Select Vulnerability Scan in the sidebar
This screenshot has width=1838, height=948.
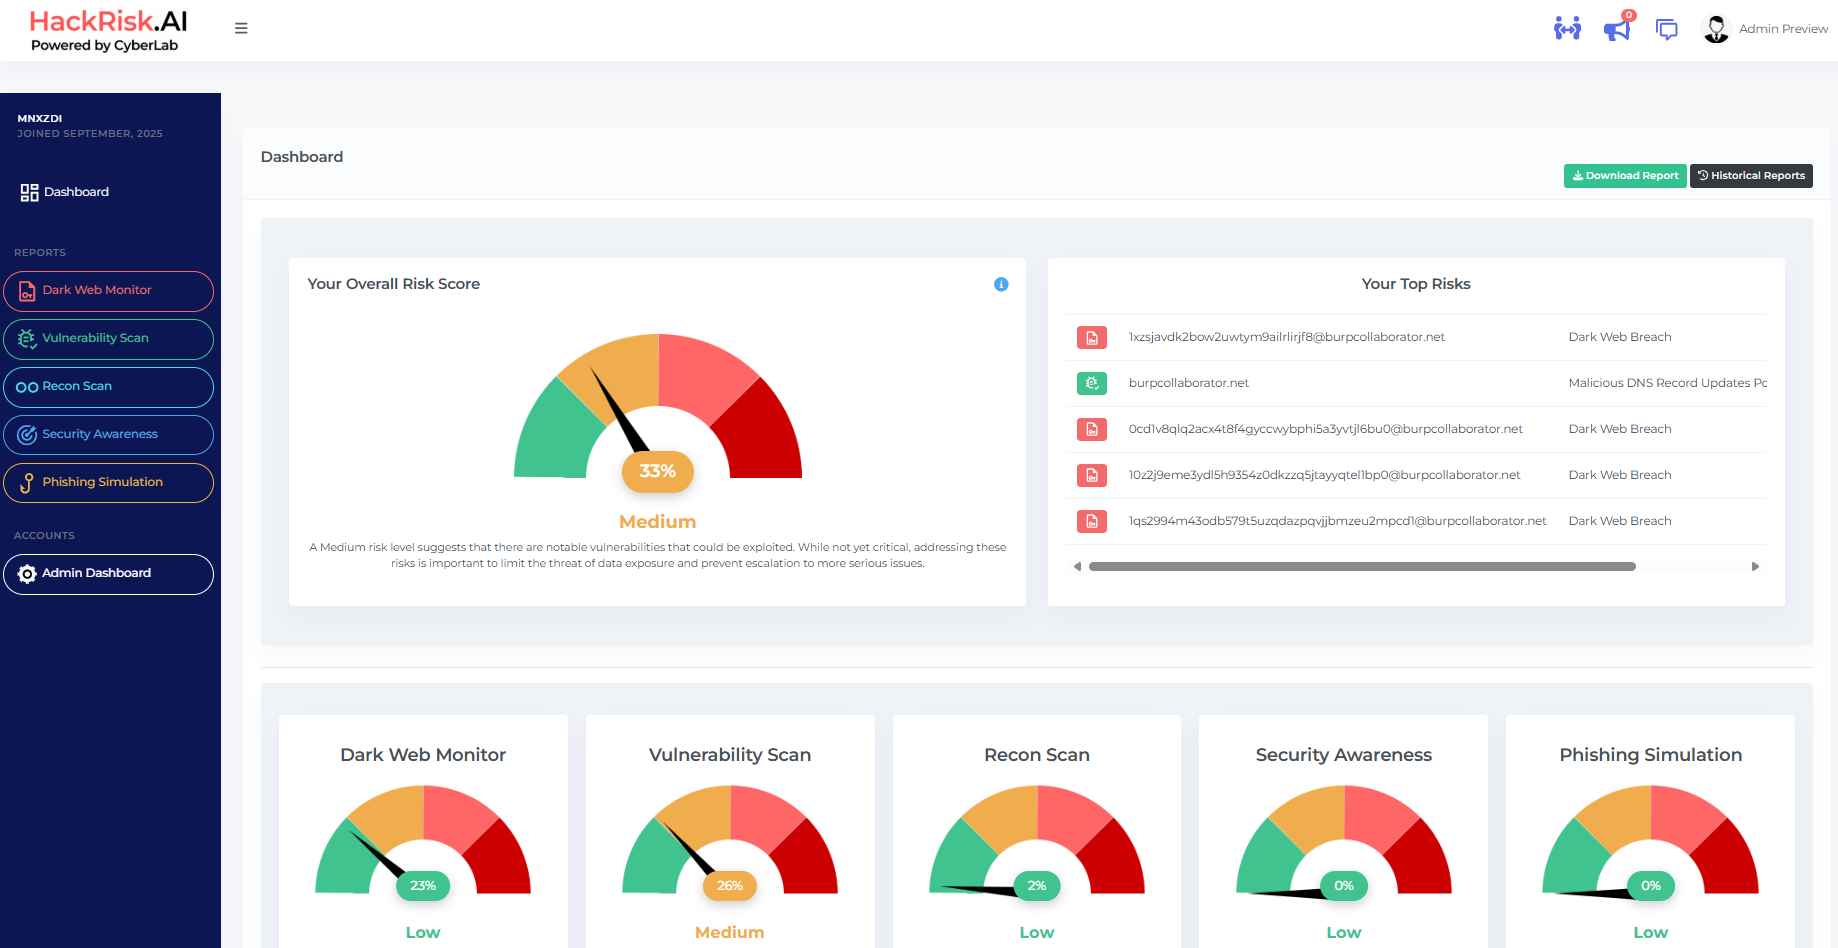click(108, 339)
